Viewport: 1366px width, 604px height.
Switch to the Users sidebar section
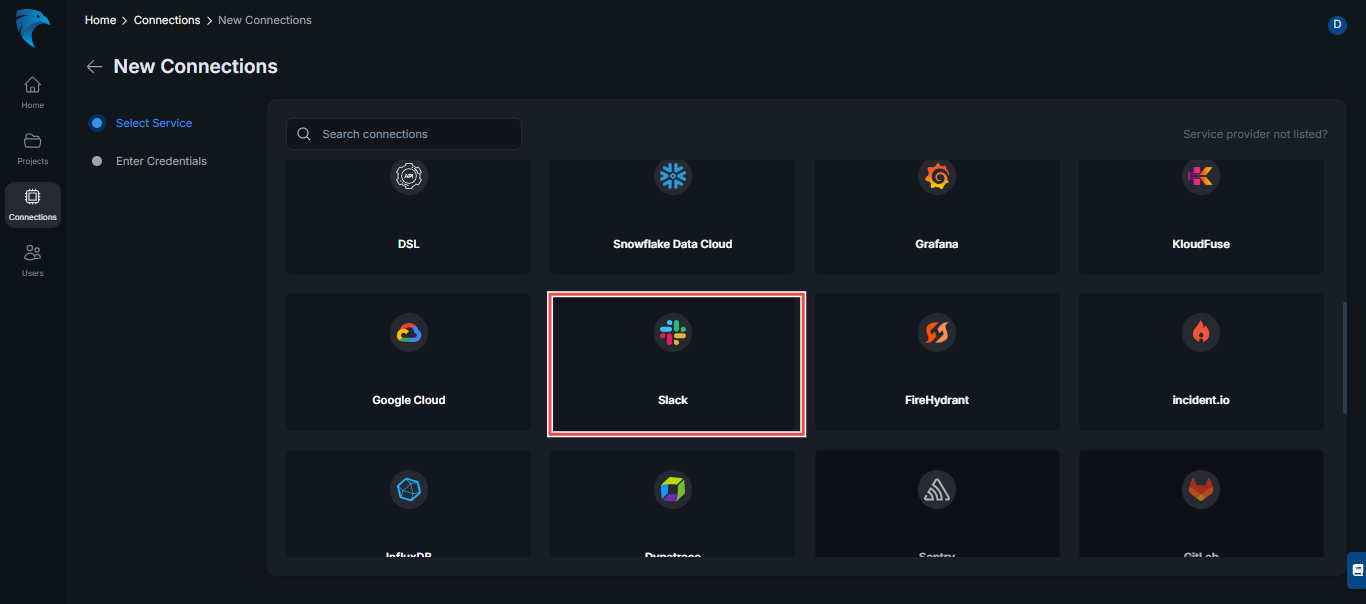[32, 258]
